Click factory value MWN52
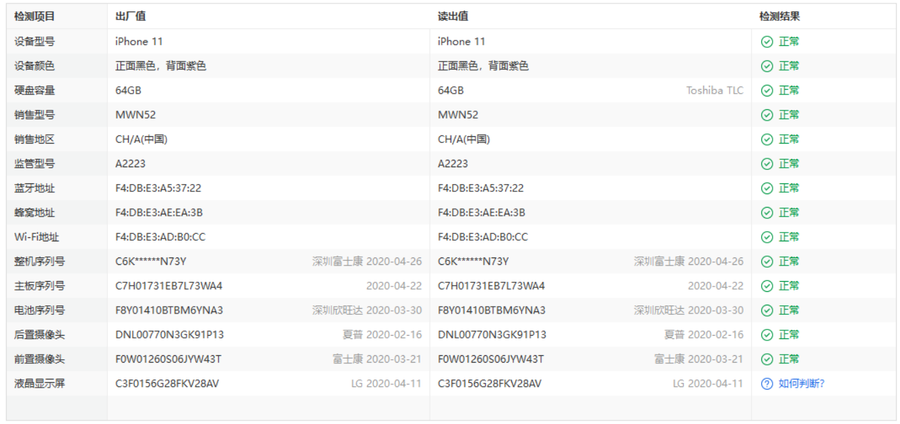The image size is (900, 424). (135, 115)
